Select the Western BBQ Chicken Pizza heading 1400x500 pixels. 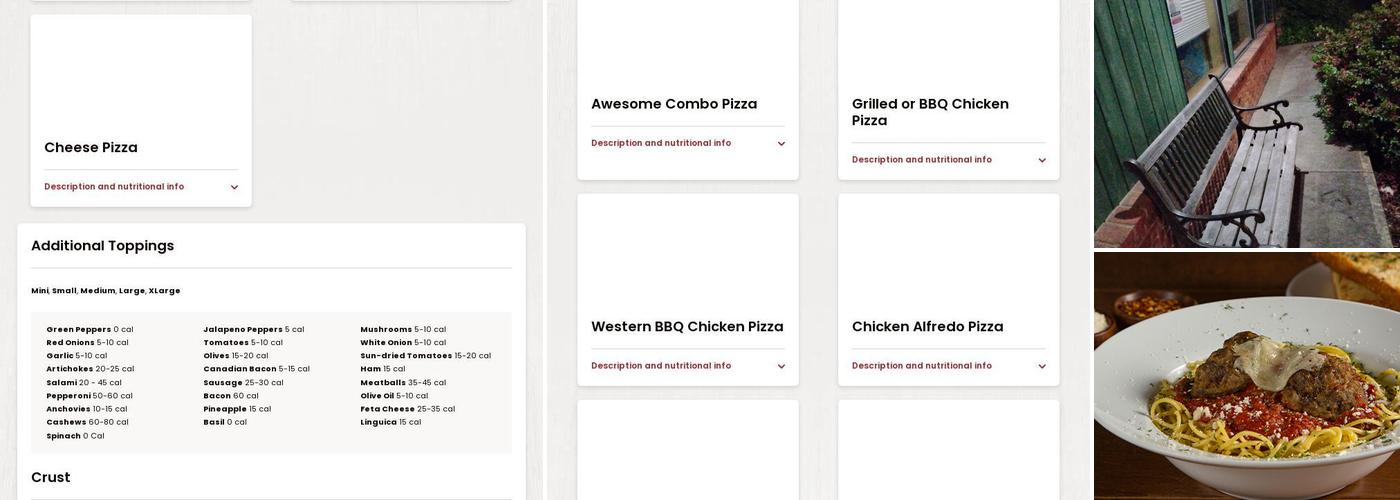(687, 327)
